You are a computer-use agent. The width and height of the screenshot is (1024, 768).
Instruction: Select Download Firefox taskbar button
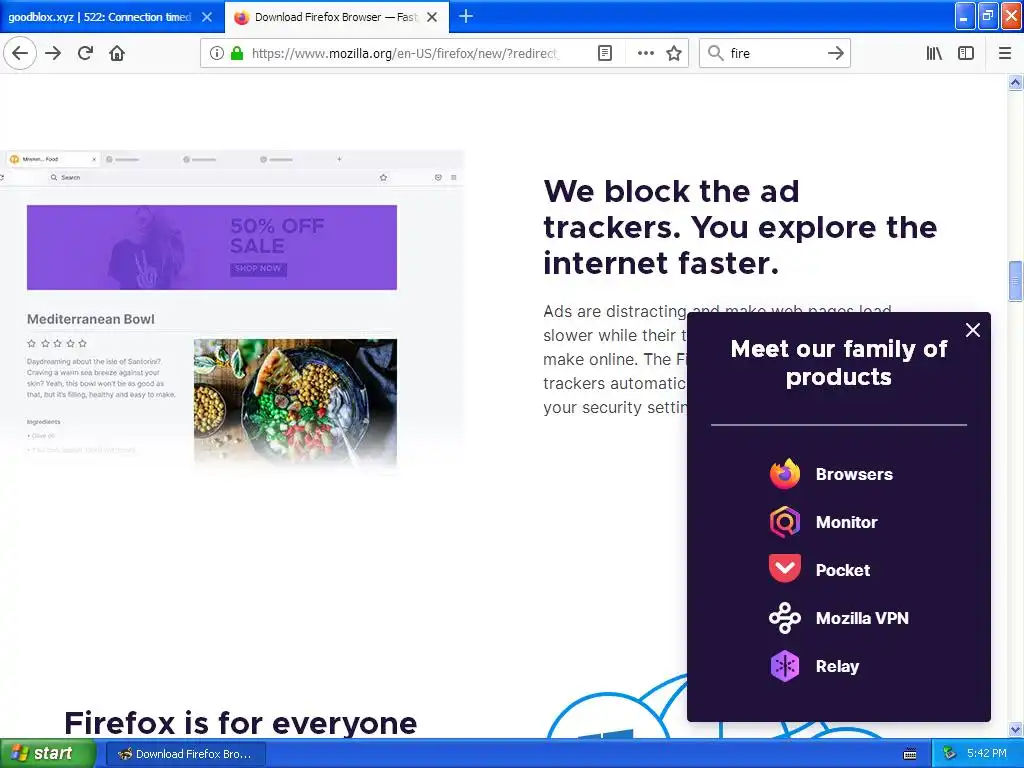185,754
